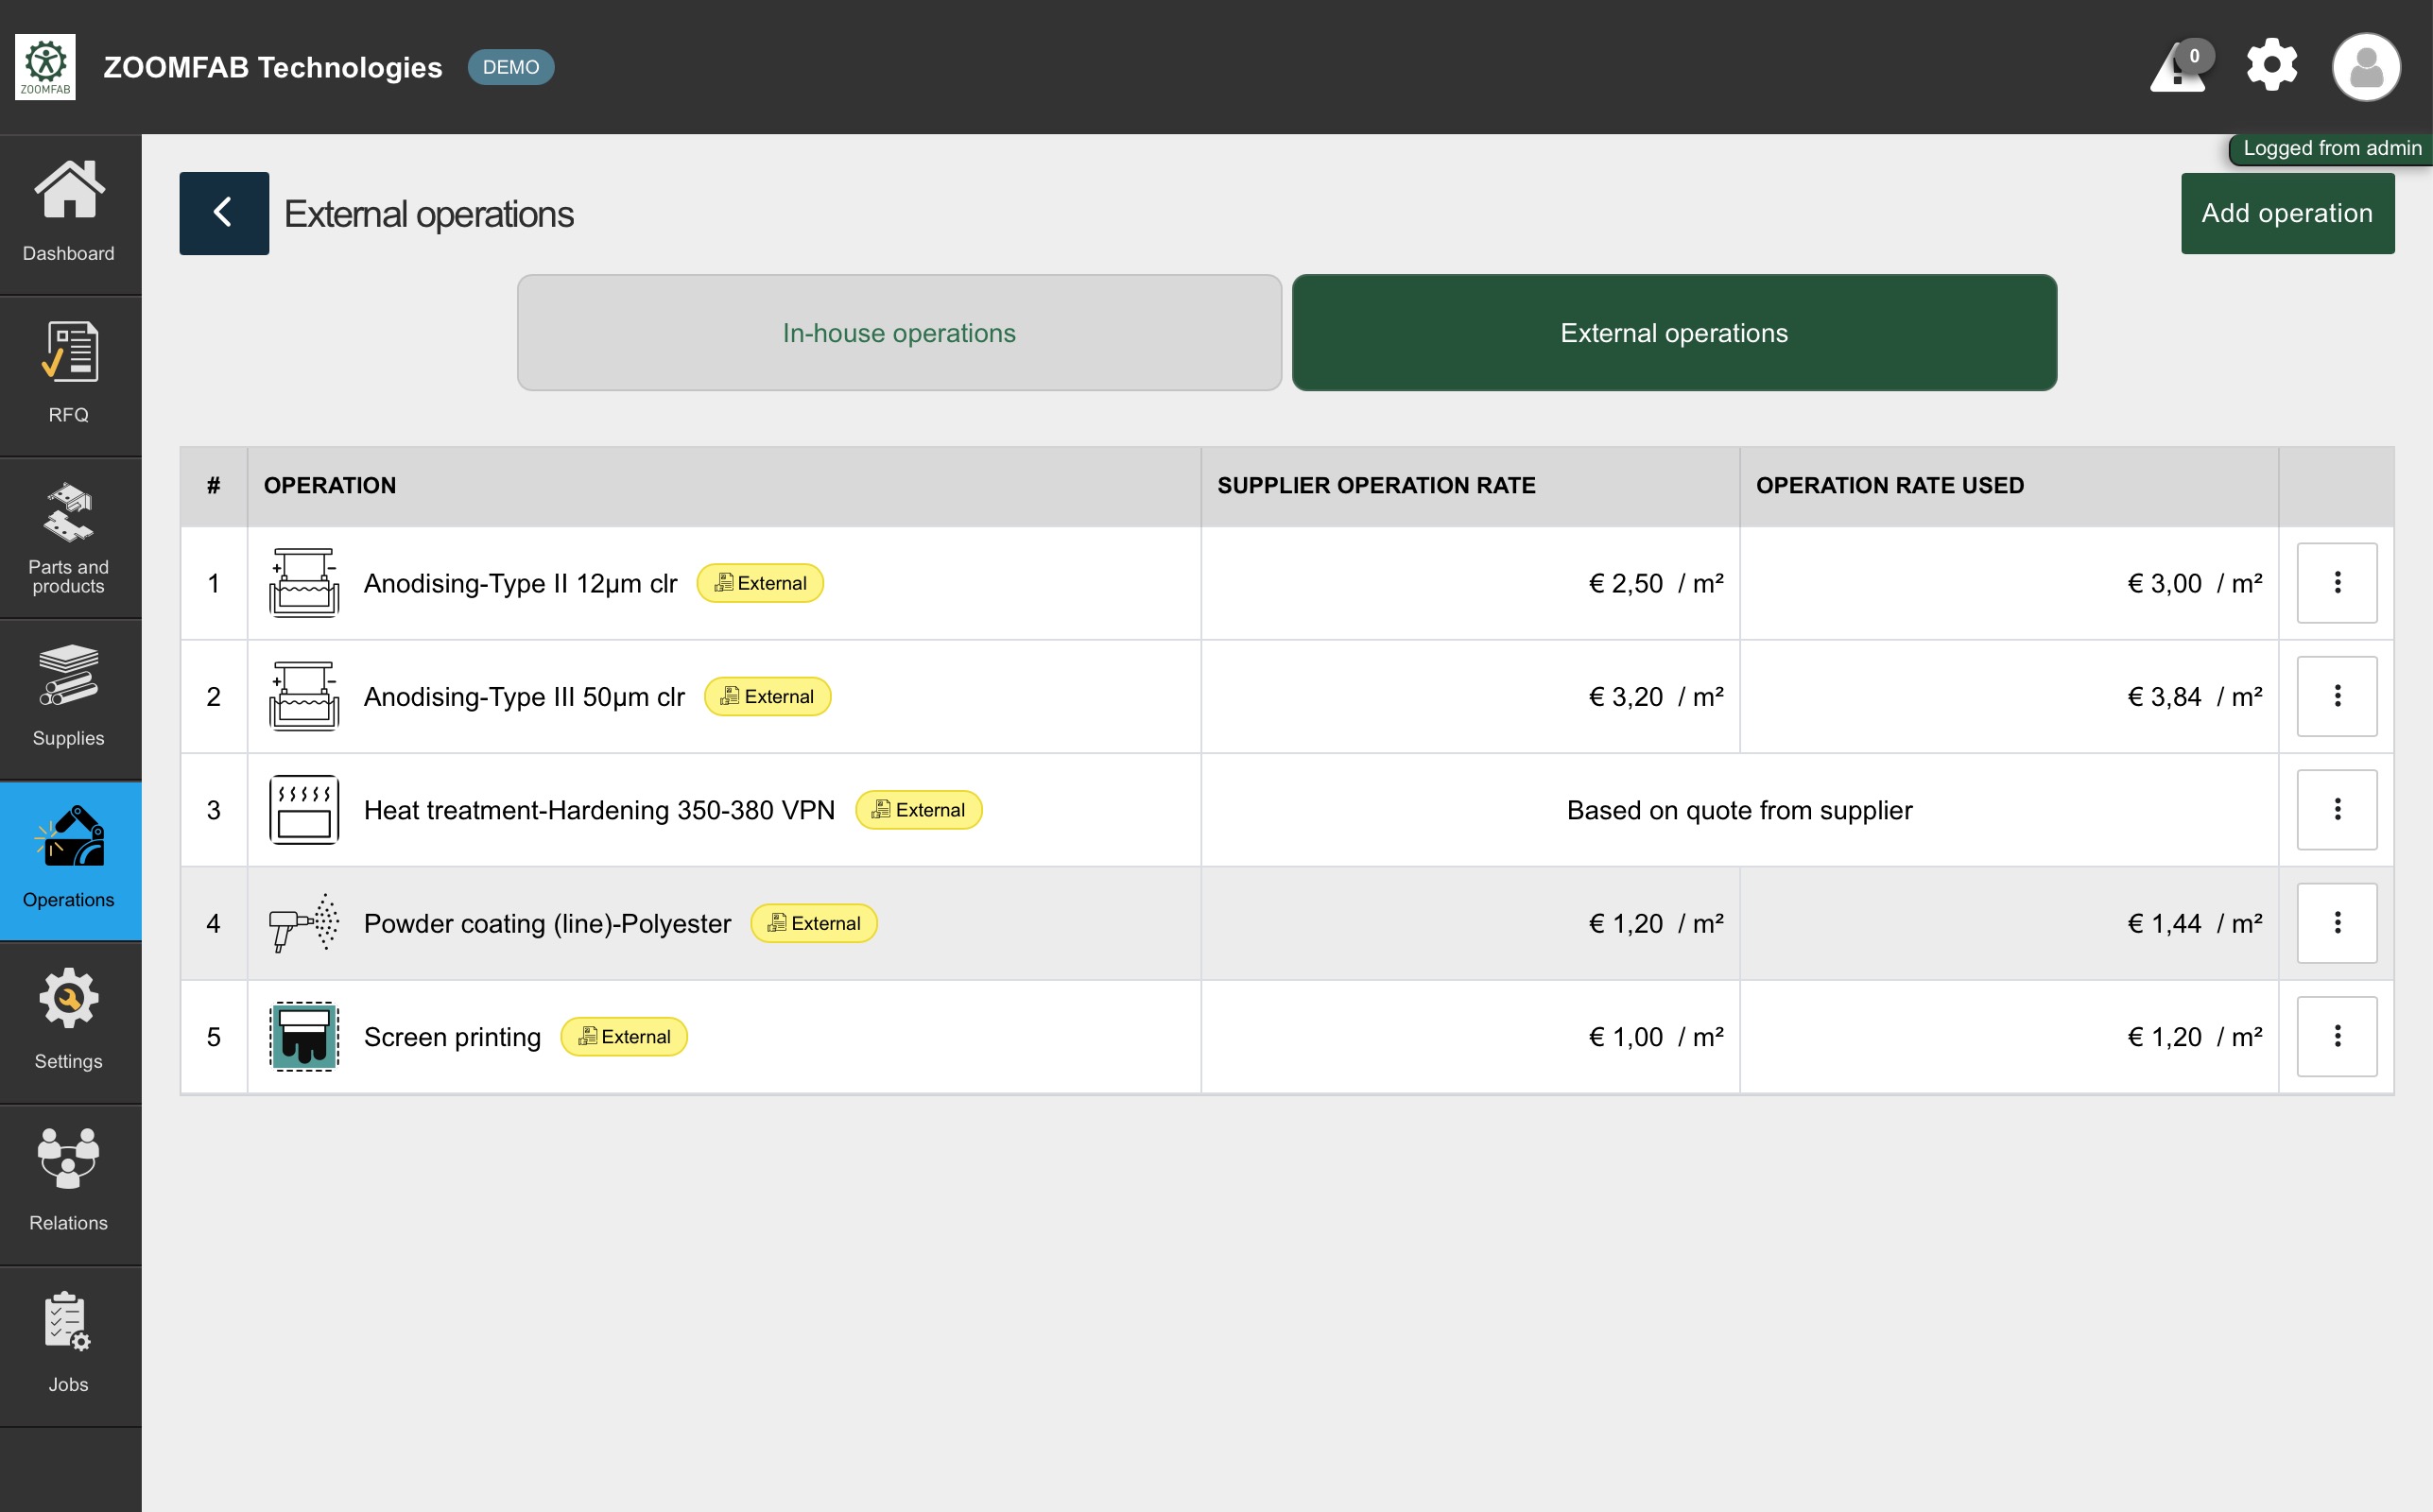The image size is (2433, 1512).
Task: Go to the RFQ section
Action: point(69,373)
